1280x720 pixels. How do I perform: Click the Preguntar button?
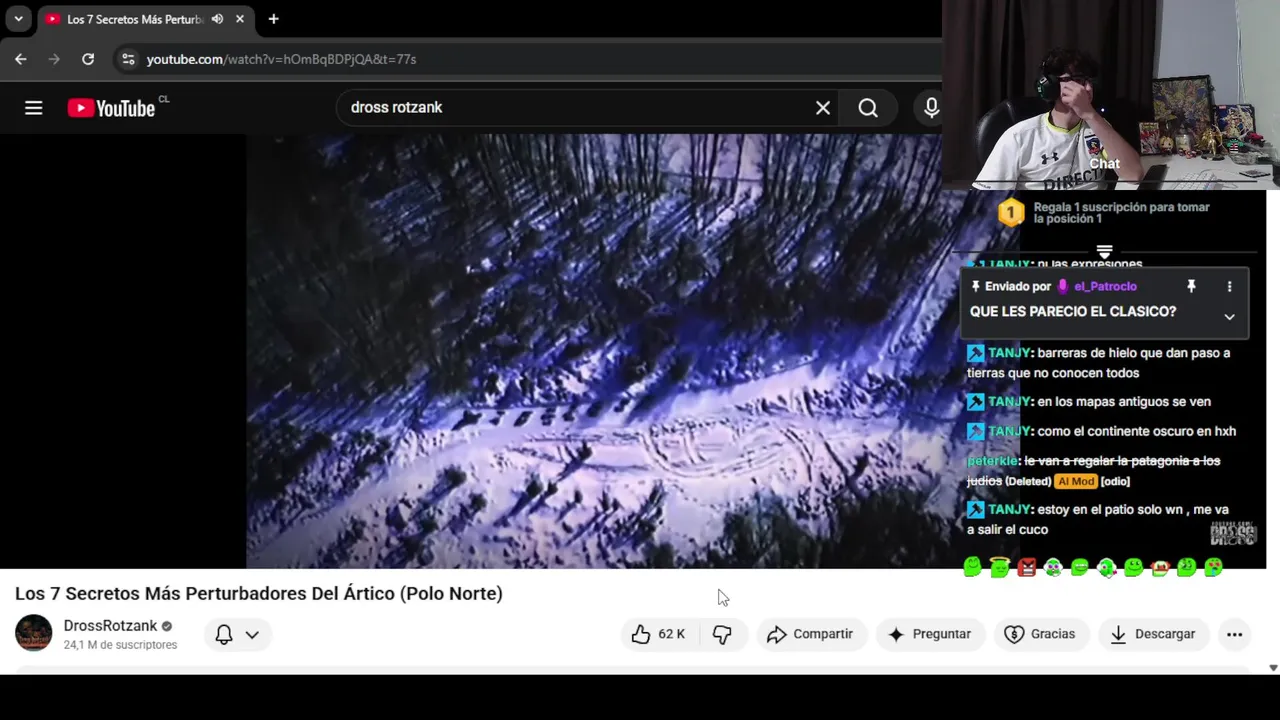point(929,634)
